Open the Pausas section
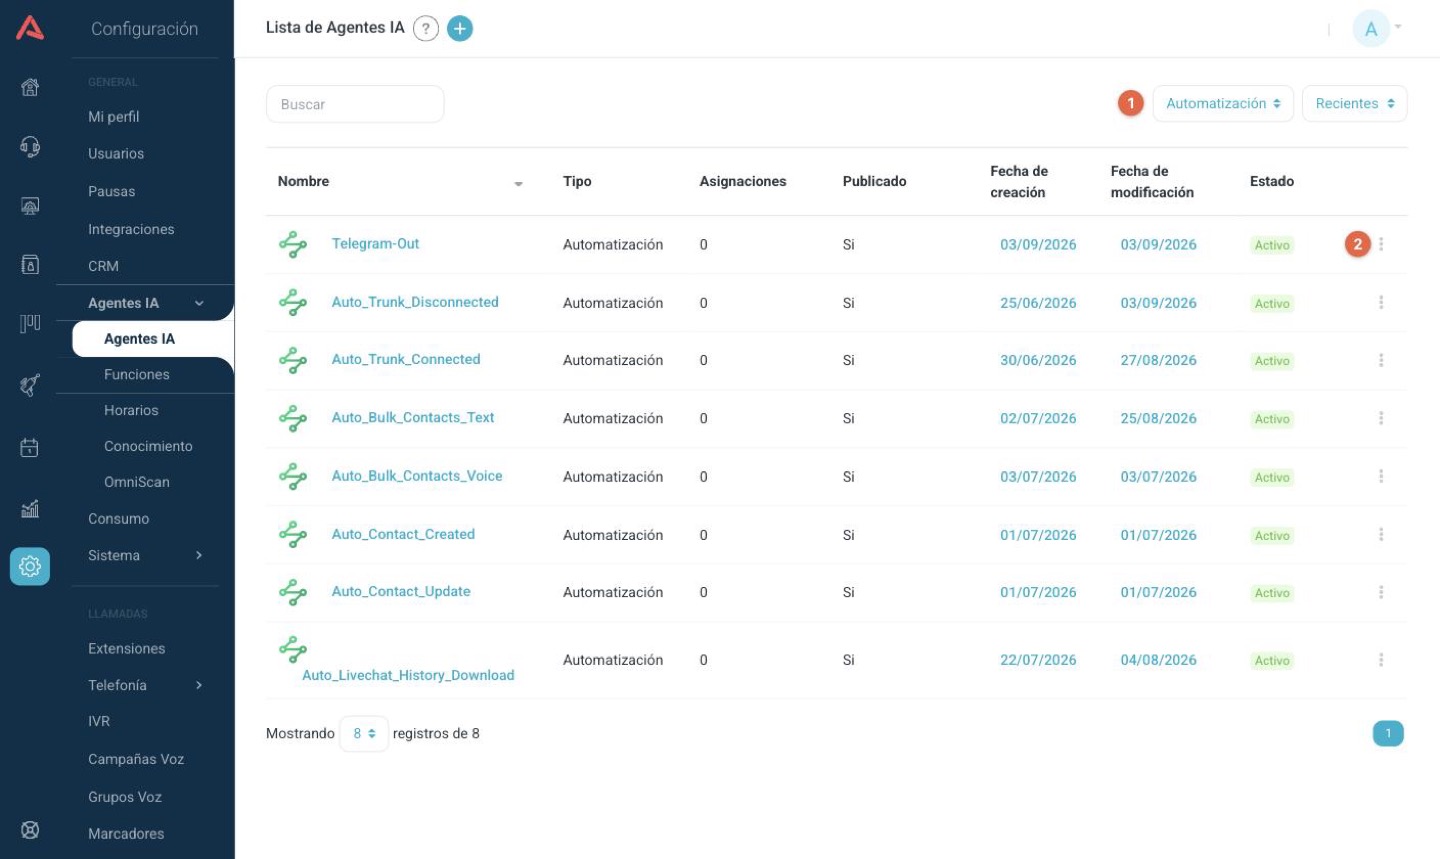This screenshot has height=859, width=1440. pos(111,191)
